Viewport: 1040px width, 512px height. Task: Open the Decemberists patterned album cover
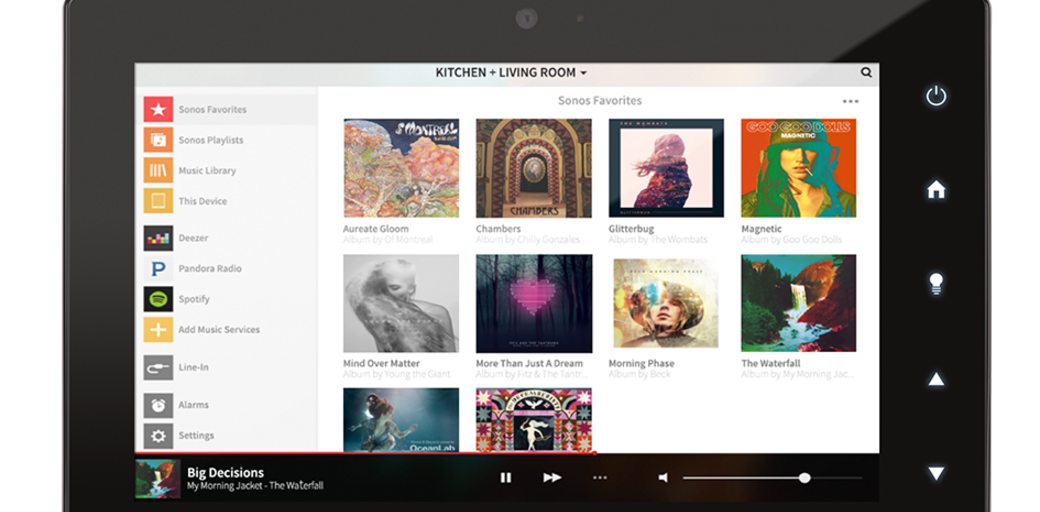coord(534,420)
